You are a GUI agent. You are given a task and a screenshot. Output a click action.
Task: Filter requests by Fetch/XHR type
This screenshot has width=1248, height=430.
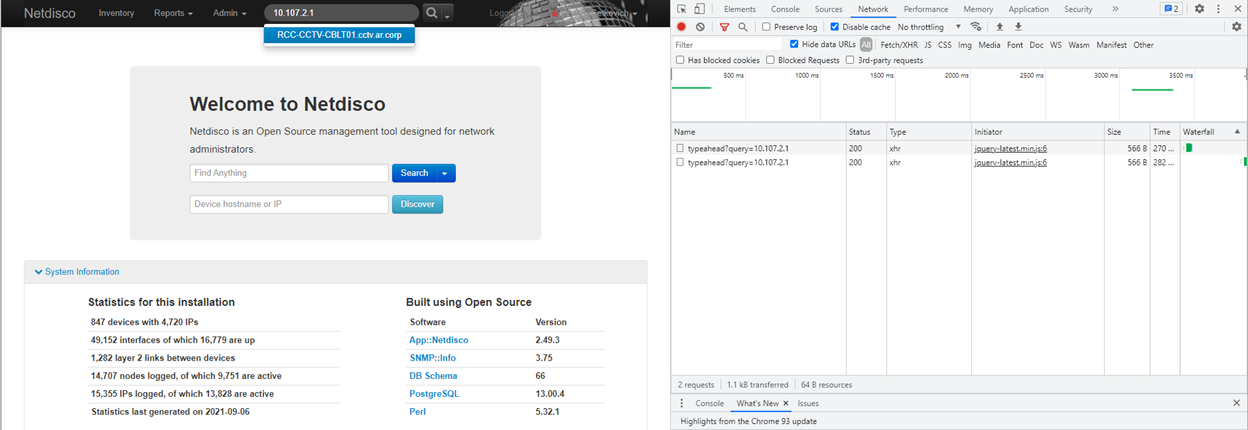(899, 44)
